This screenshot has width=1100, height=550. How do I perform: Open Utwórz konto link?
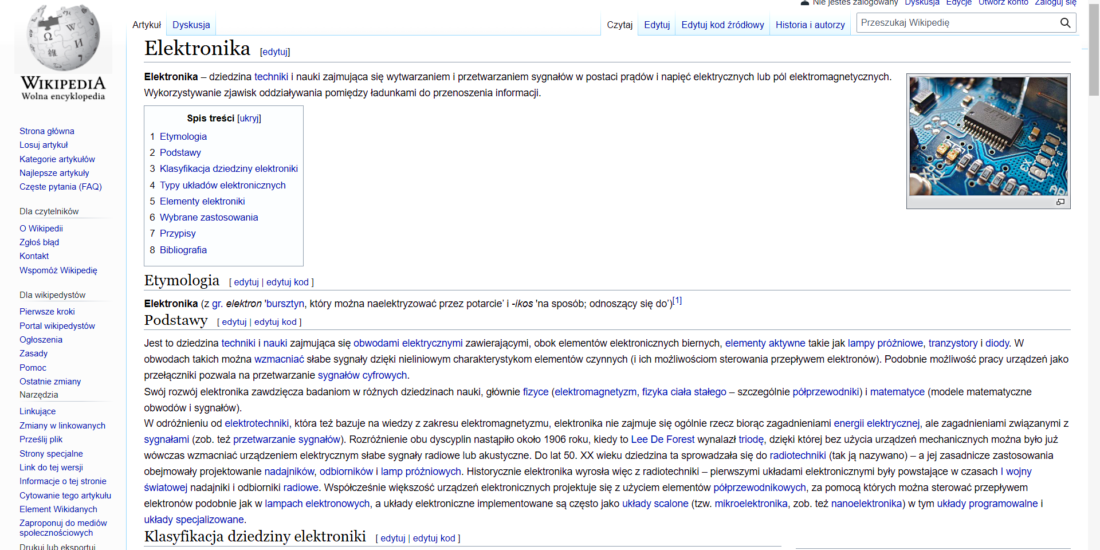pyautogui.click(x=1003, y=3)
